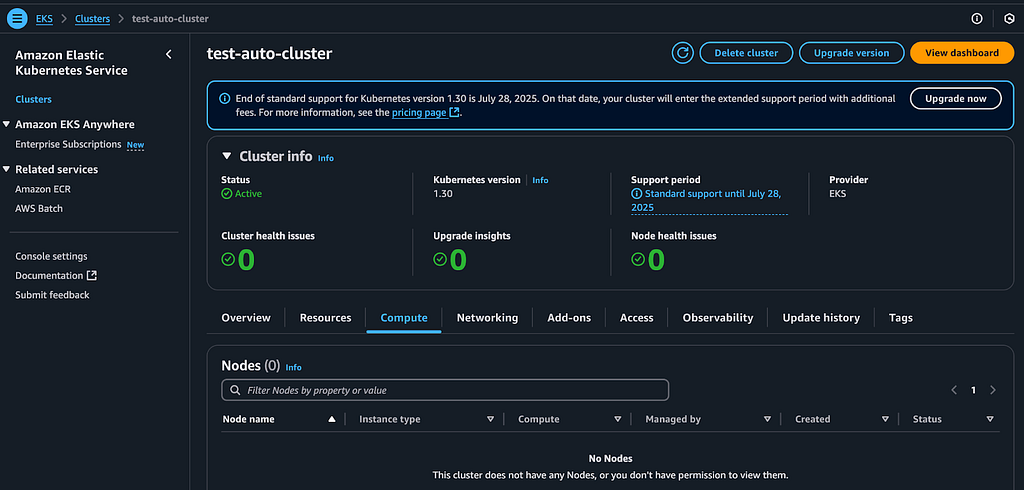
Task: Click the View dashboard button
Action: coord(962,53)
